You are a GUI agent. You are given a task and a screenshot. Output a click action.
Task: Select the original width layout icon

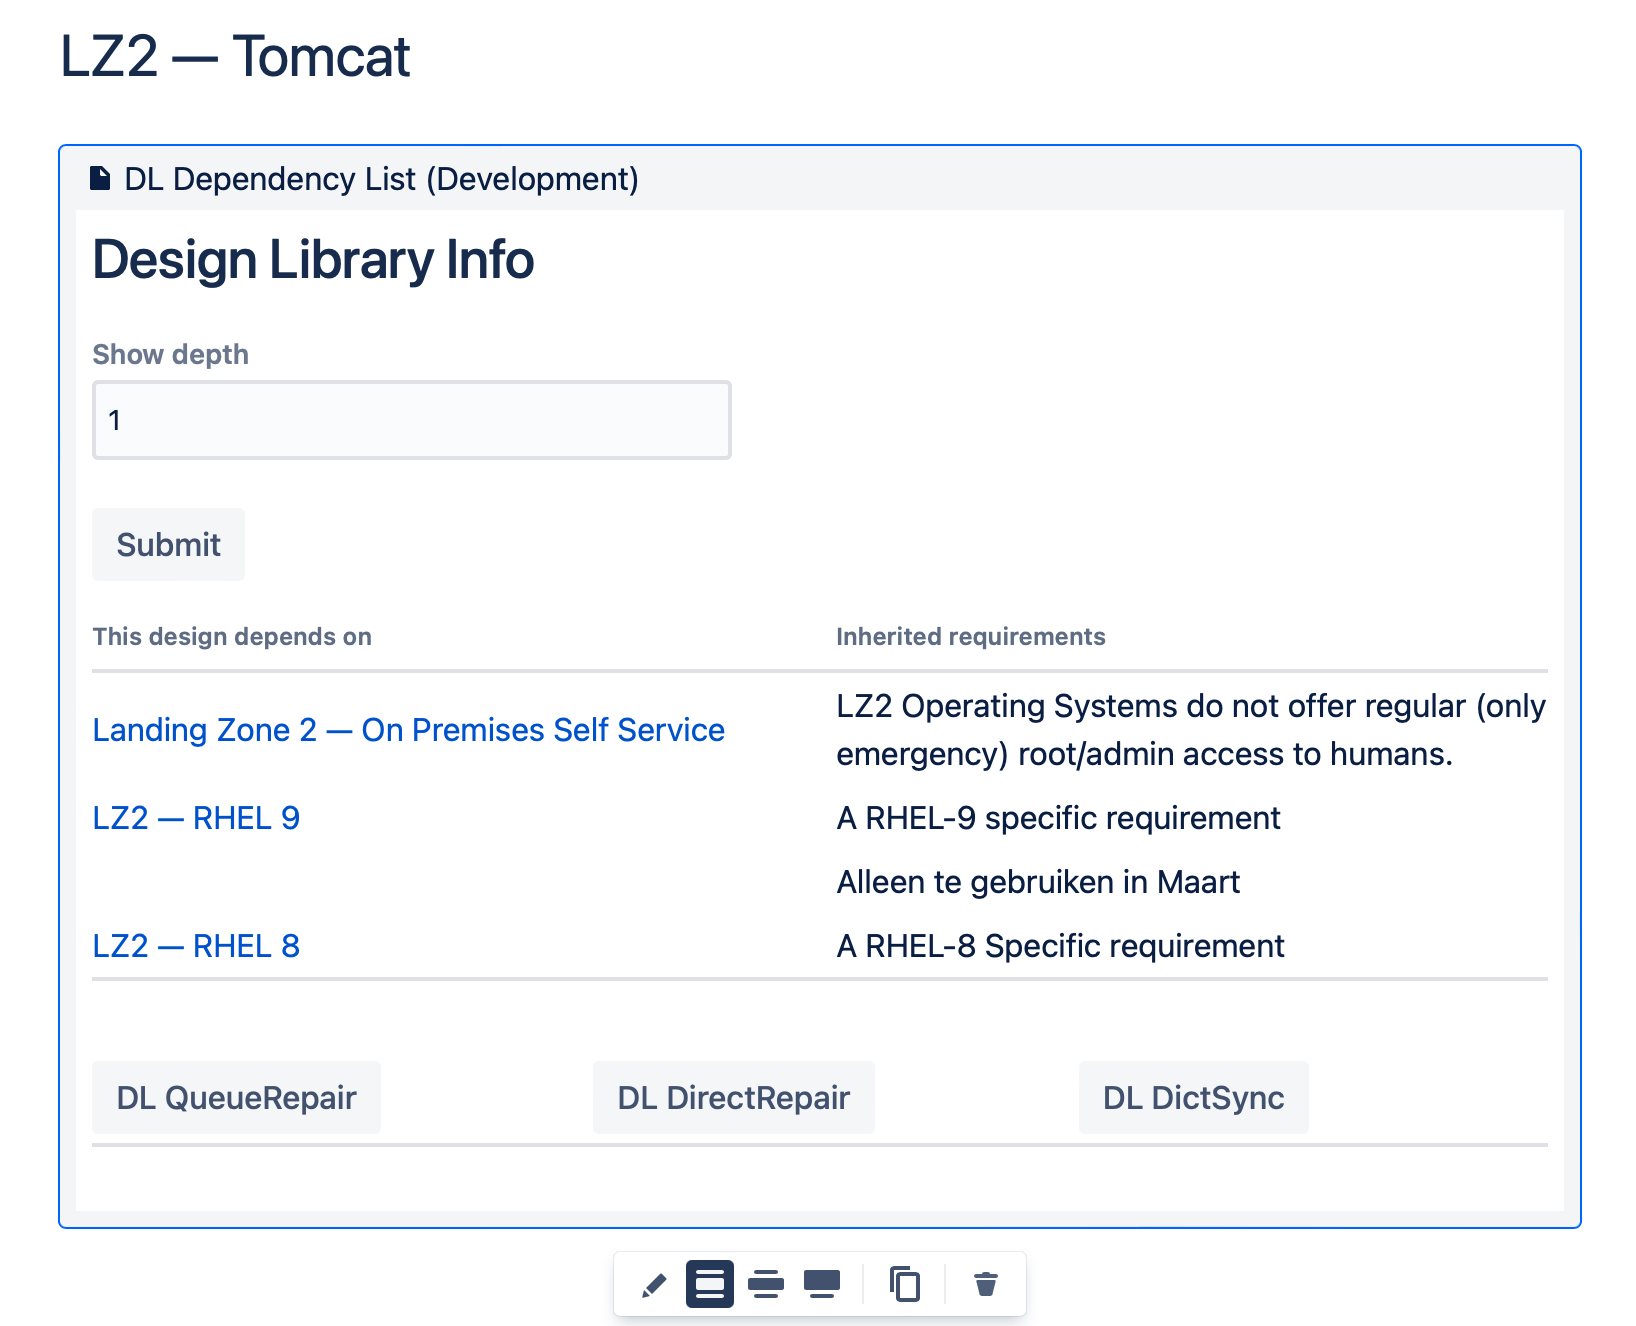coord(710,1285)
